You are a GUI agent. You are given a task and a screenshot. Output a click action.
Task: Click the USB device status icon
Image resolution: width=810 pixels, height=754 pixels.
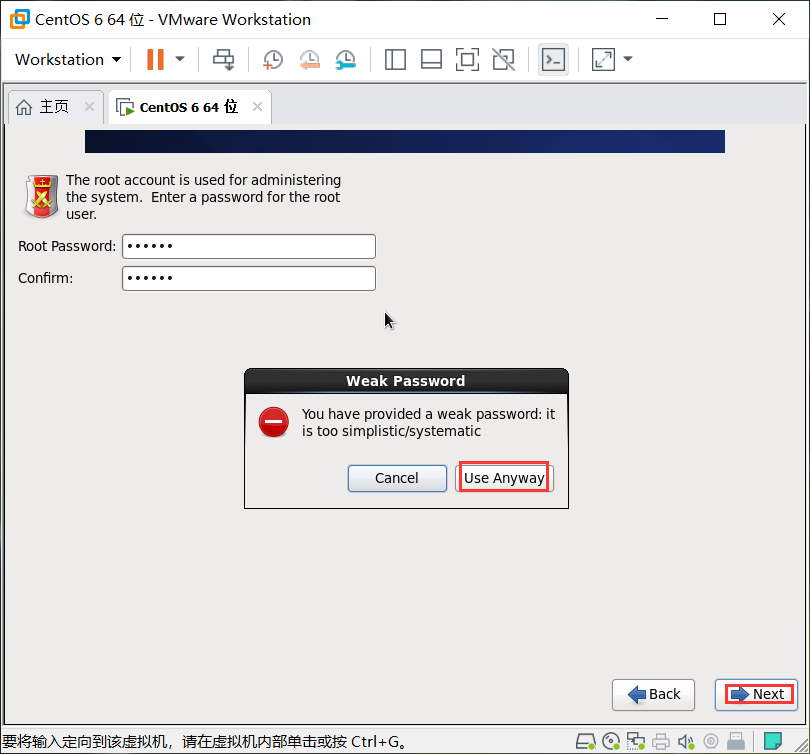[x=736, y=742]
